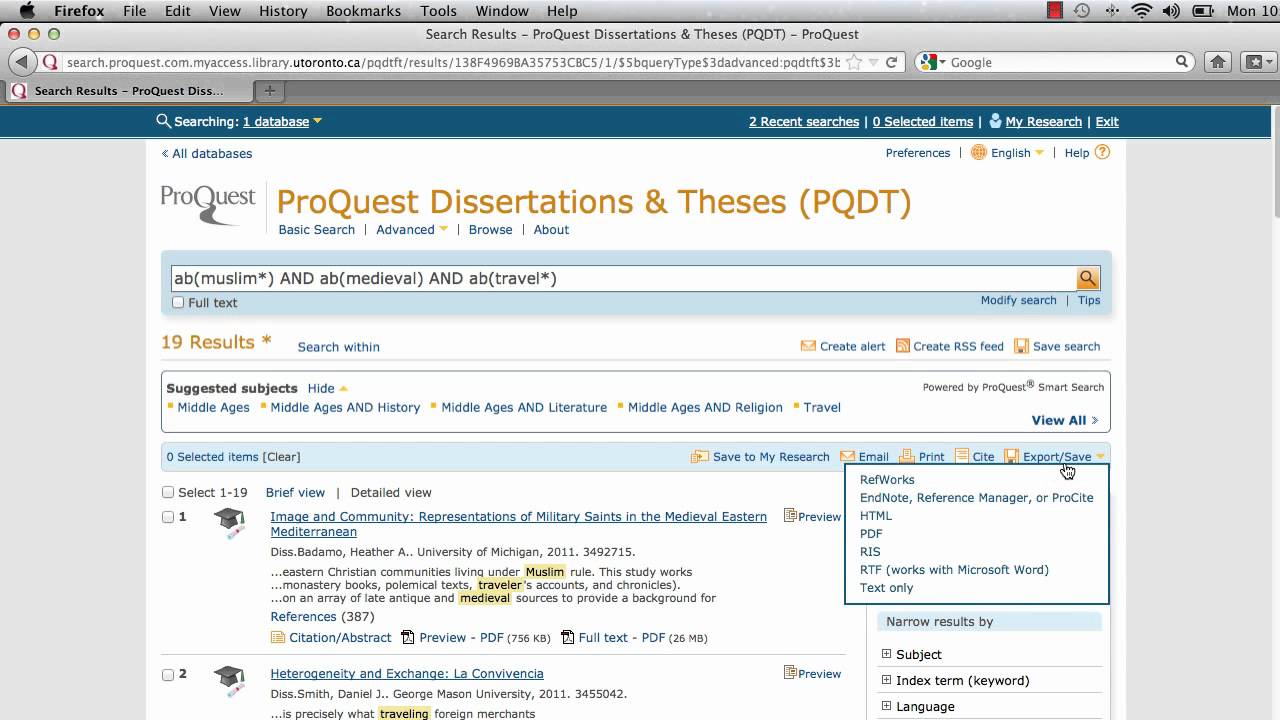1280x720 pixels.
Task: Check the Select 1-19 checkbox
Action: point(168,492)
